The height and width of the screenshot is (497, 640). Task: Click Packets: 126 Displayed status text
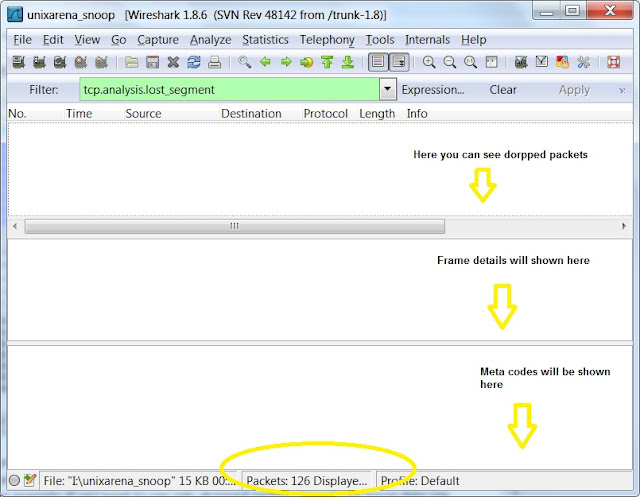coord(307,481)
